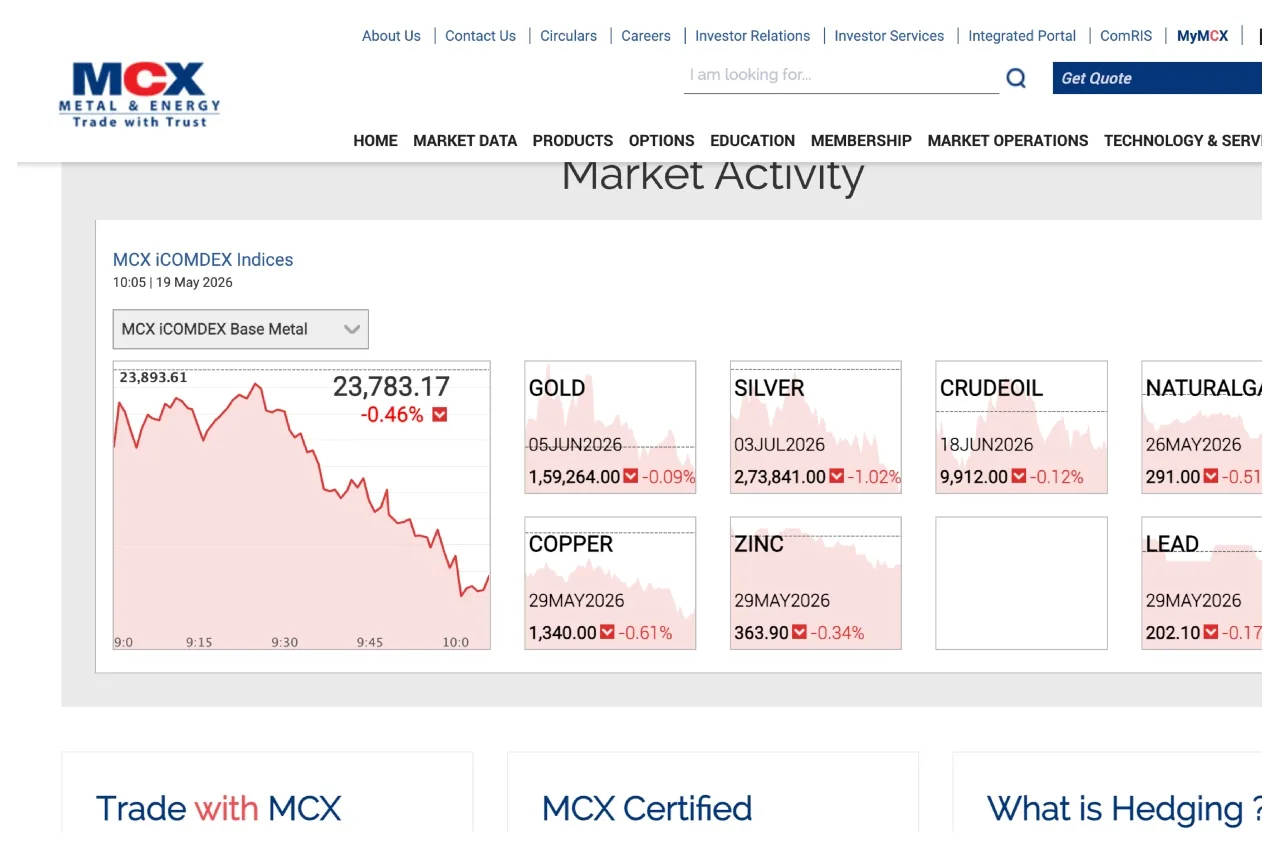Viewport: 1280px width, 850px height.
Task: Focus the 'I am looking for...' search field
Action: pyautogui.click(x=841, y=76)
